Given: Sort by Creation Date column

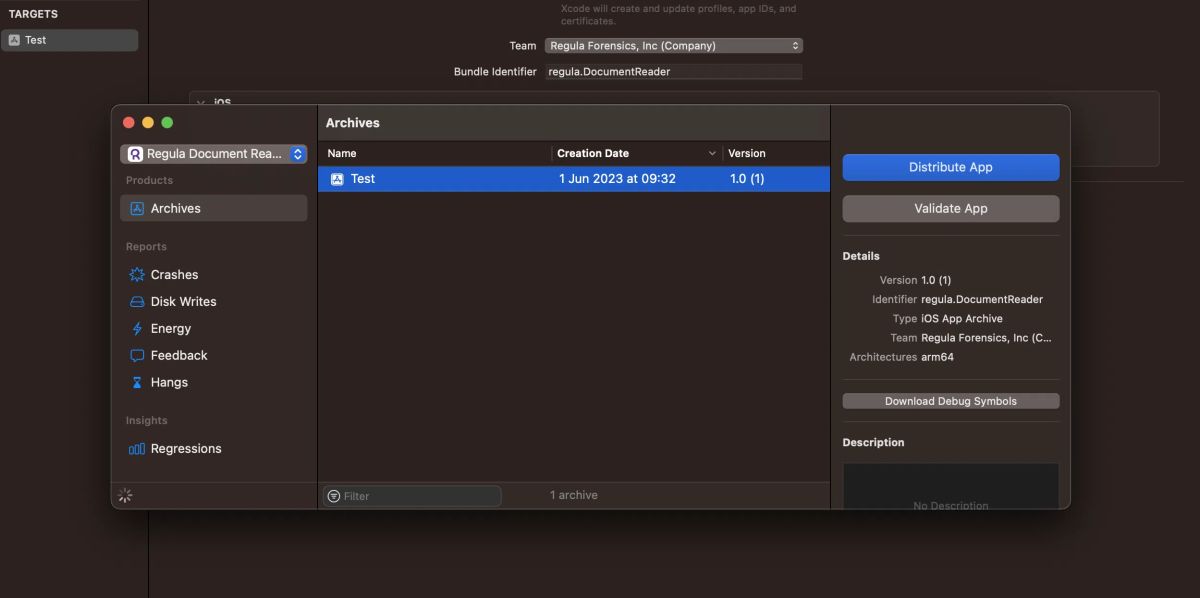Looking at the screenshot, I should pos(637,153).
